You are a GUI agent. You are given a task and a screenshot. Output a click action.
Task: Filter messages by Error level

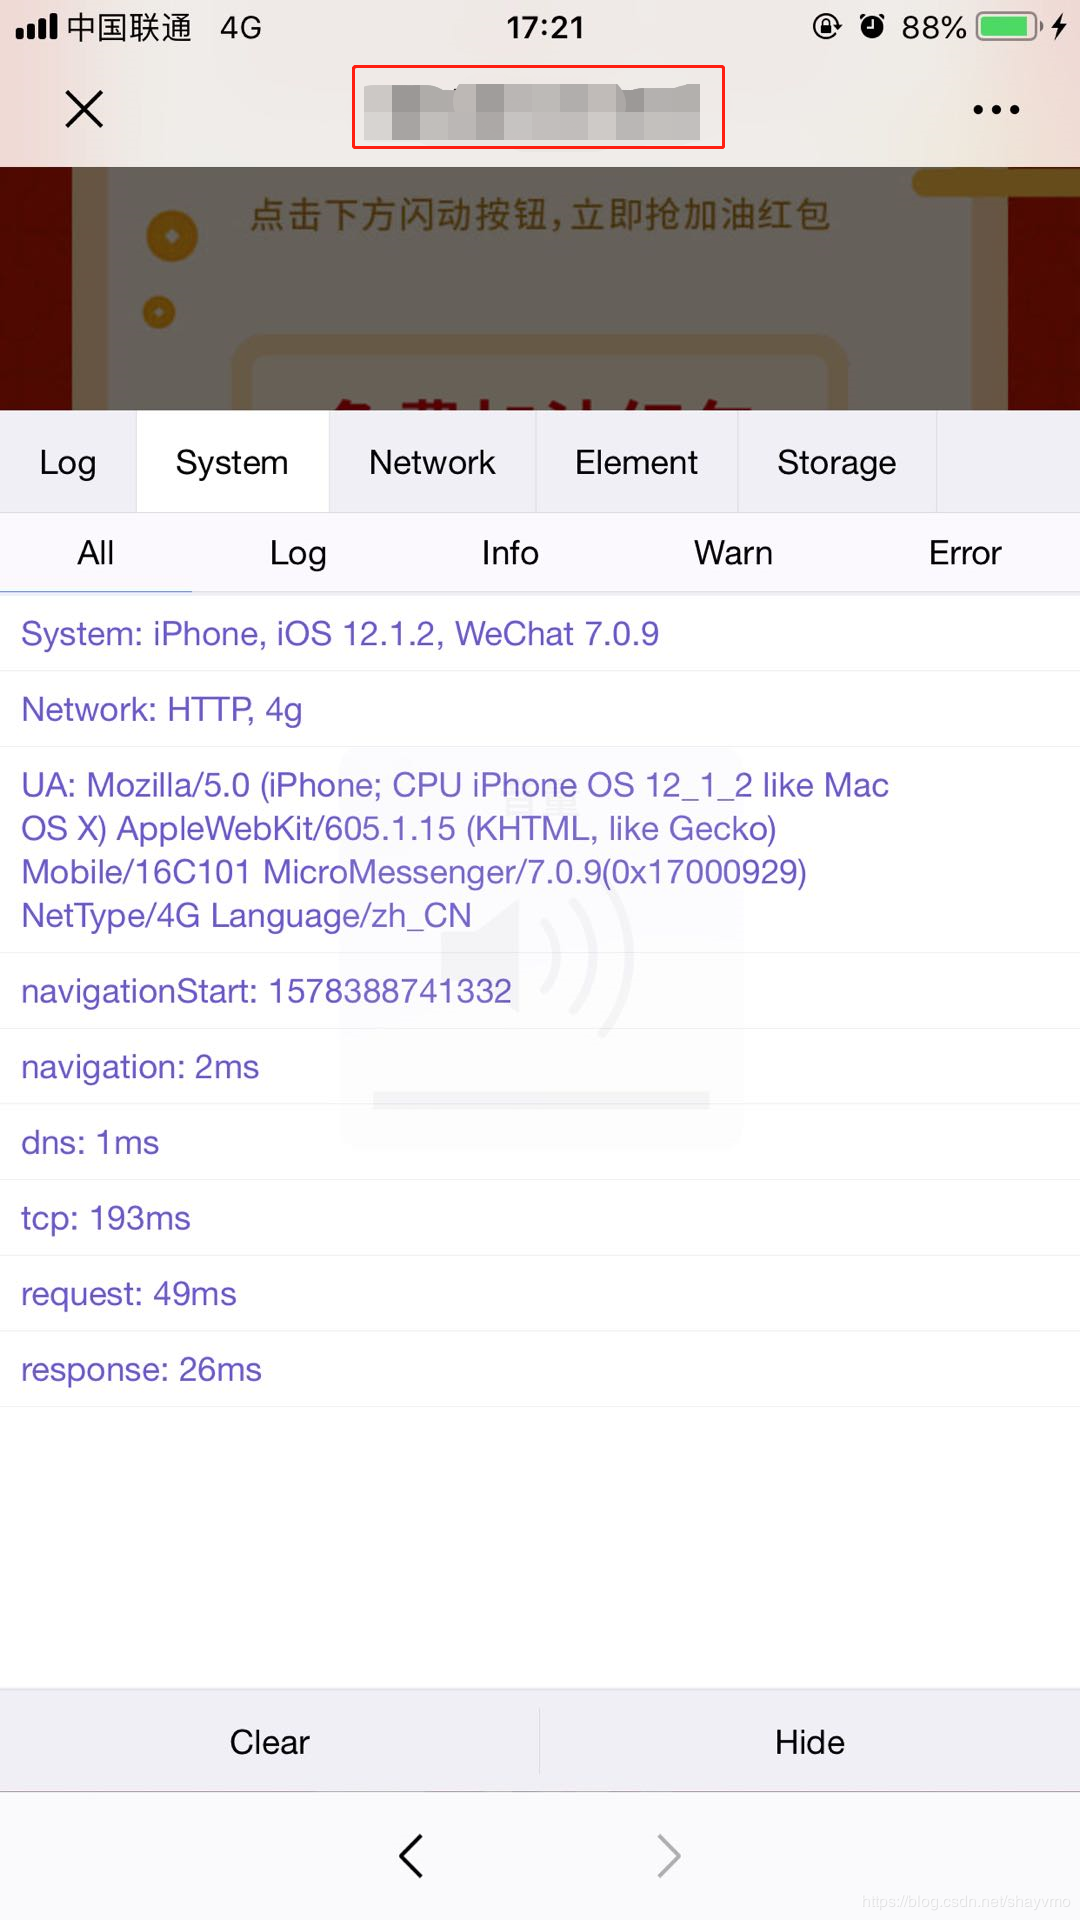964,553
